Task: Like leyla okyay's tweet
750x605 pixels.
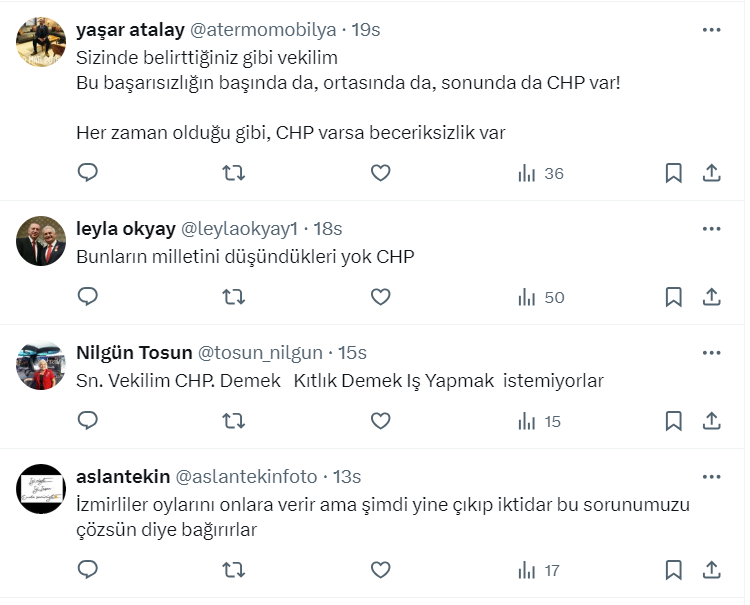Action: pyautogui.click(x=380, y=297)
